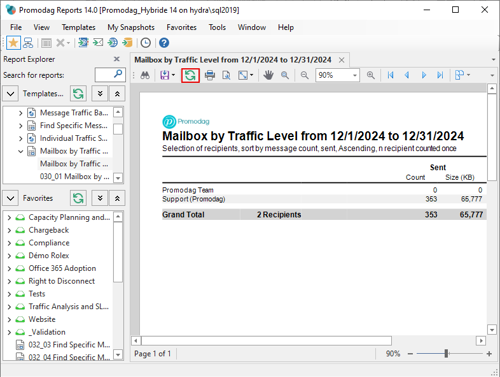
Task: Select the 030_01 Mailbox by... item
Action: 75,176
